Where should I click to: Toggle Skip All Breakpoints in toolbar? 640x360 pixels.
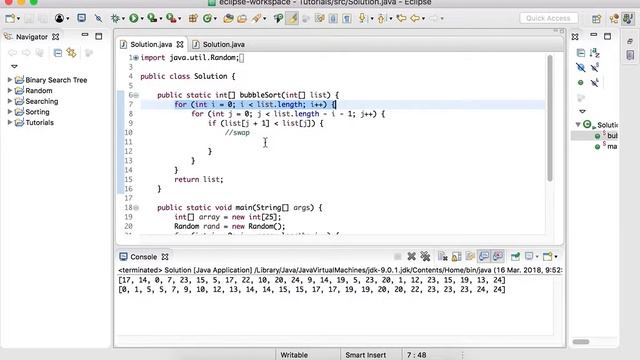pos(98,18)
